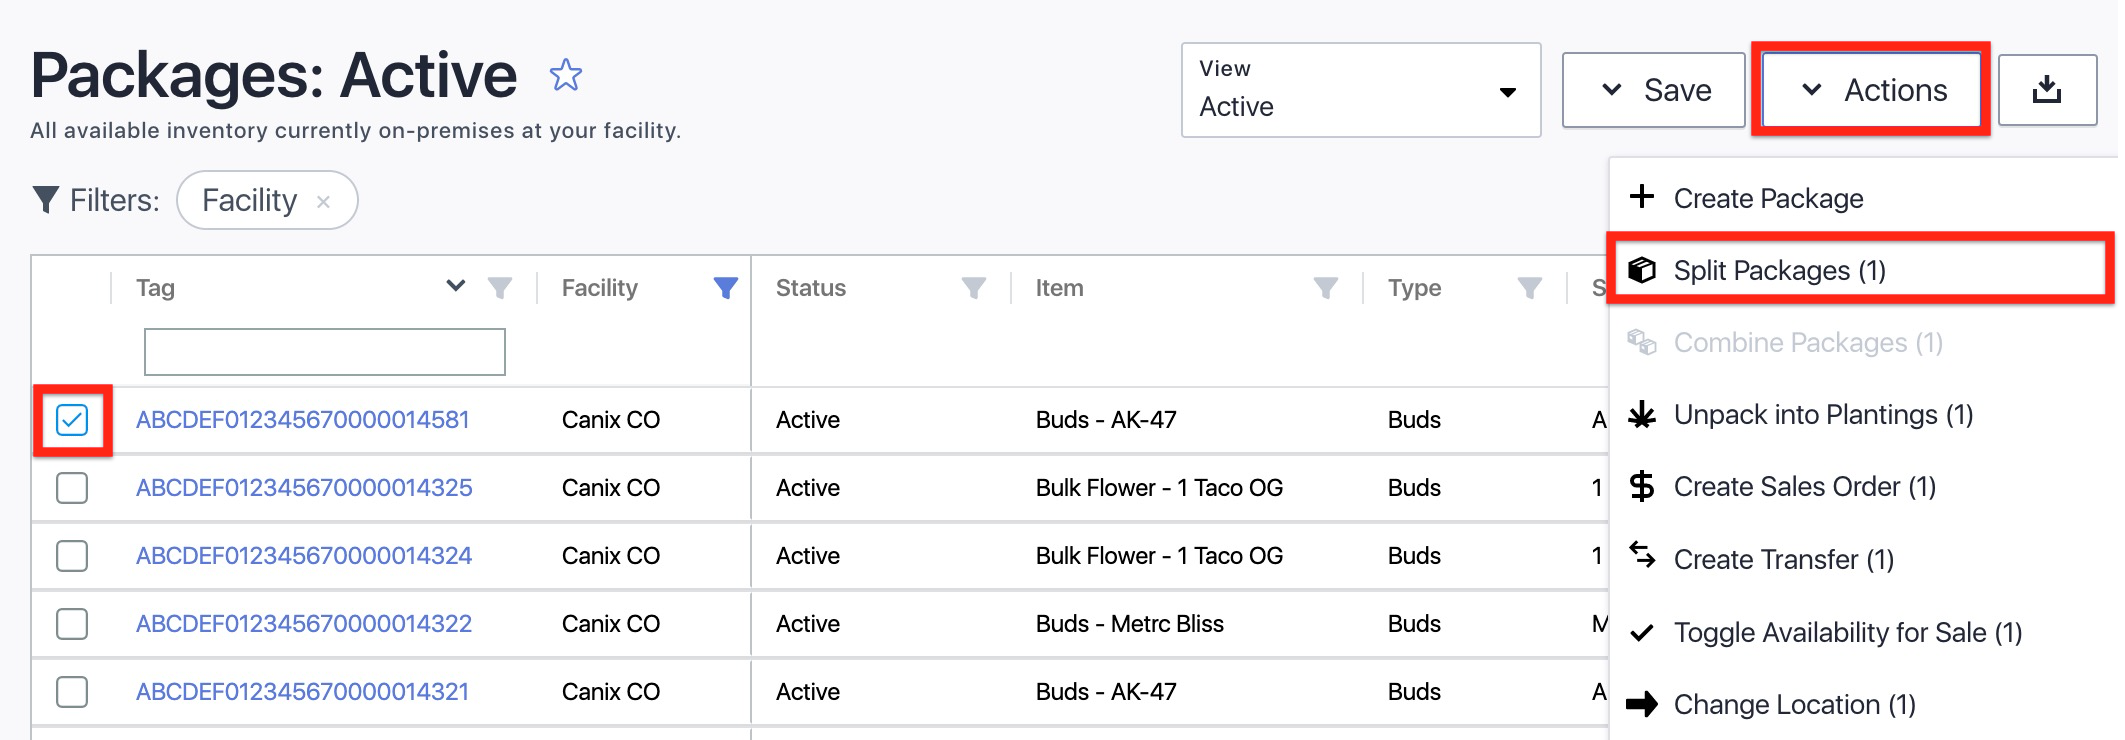2125x740 pixels.
Task: Click the Facility column header
Action: tap(600, 288)
